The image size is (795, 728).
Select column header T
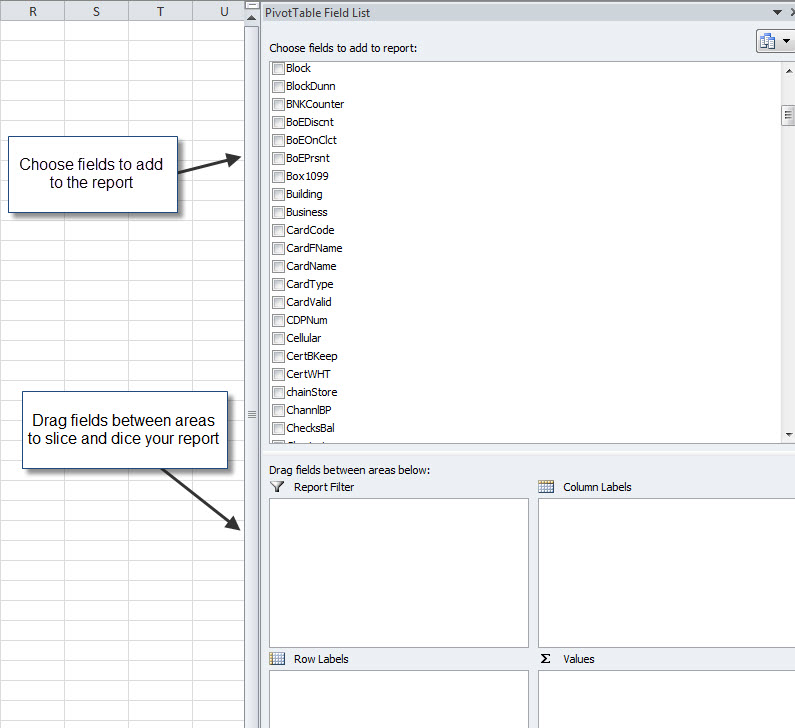coord(160,11)
